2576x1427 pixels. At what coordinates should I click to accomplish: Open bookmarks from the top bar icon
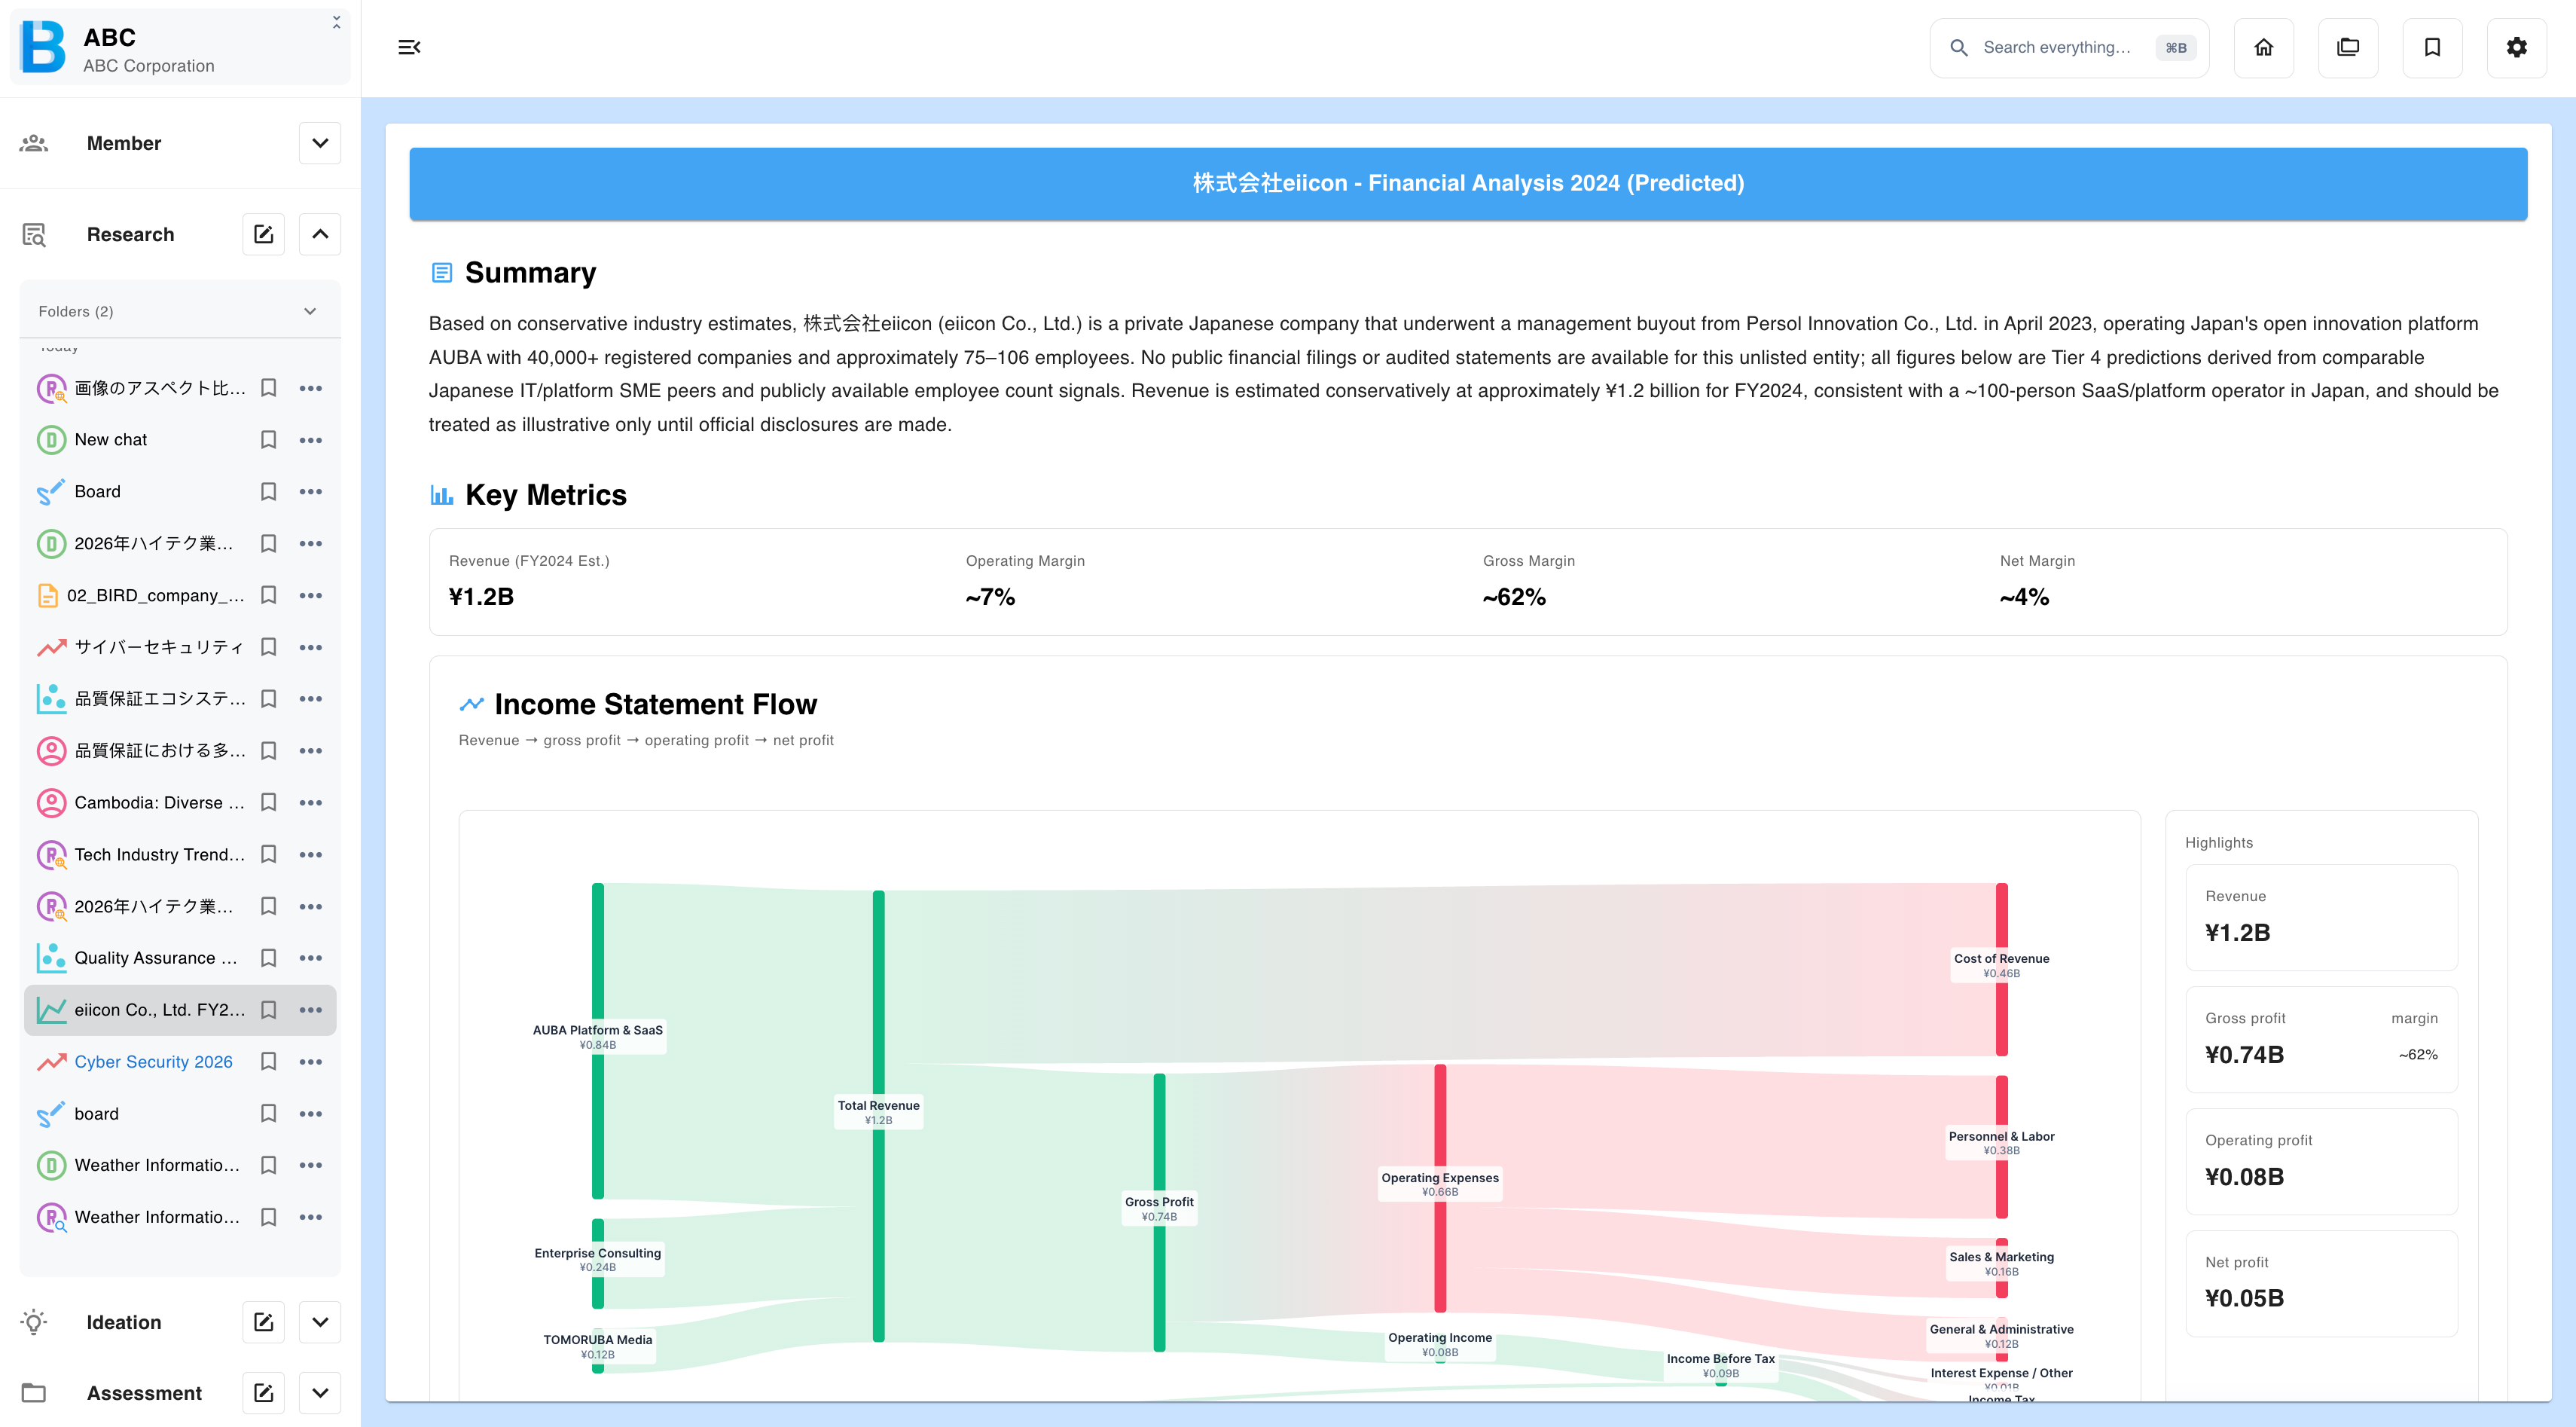[x=2432, y=47]
